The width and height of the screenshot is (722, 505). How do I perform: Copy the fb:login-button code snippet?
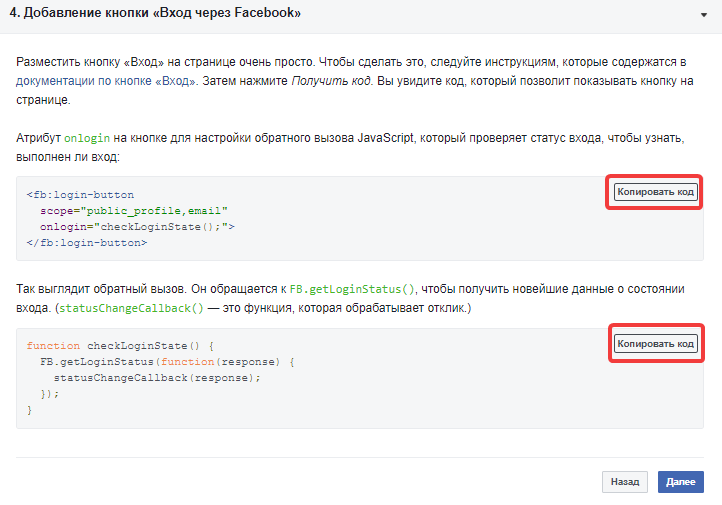pos(655,192)
